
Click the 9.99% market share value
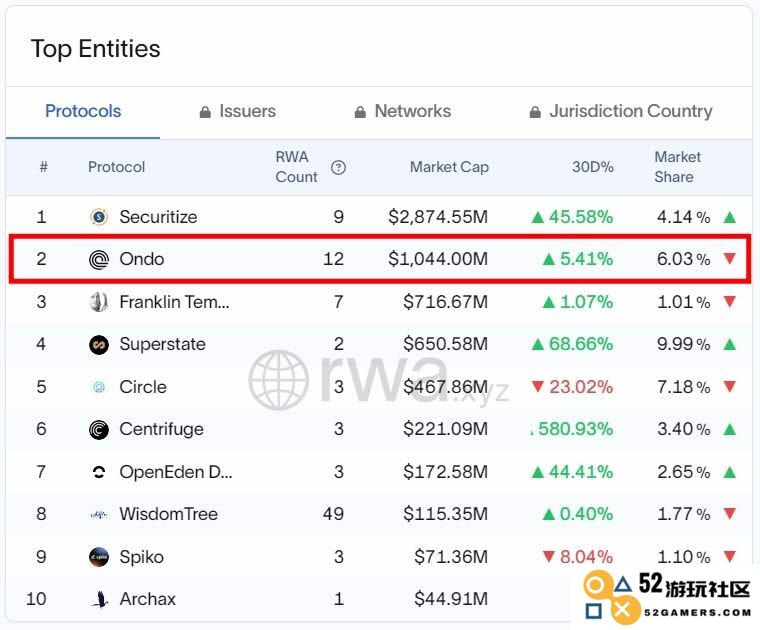pyautogui.click(x=683, y=345)
